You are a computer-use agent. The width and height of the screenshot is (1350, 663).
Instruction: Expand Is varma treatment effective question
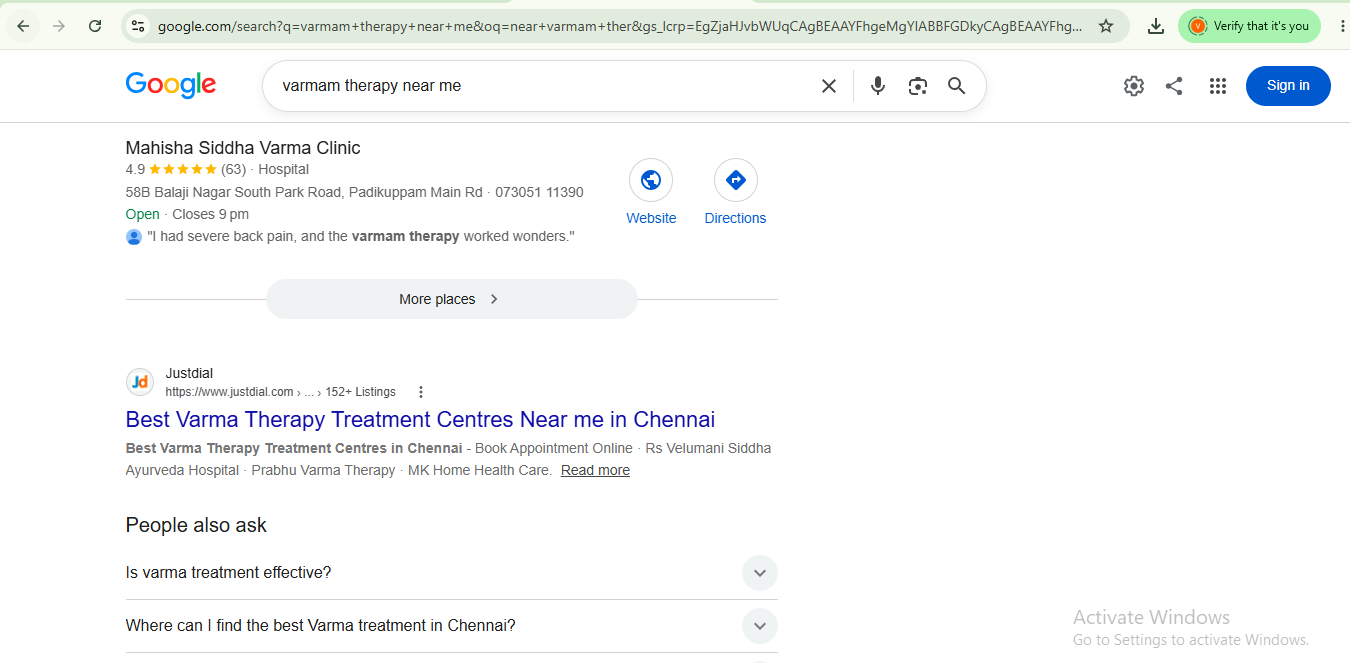pyautogui.click(x=451, y=573)
